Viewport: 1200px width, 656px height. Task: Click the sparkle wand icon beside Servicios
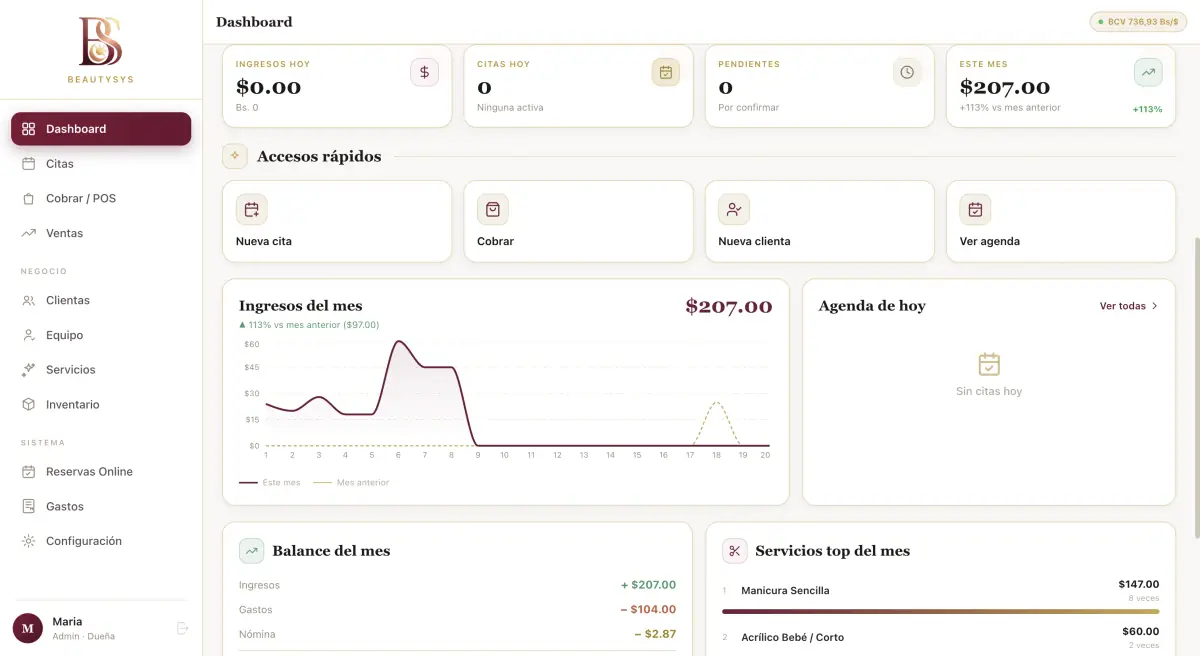pyautogui.click(x=28, y=370)
